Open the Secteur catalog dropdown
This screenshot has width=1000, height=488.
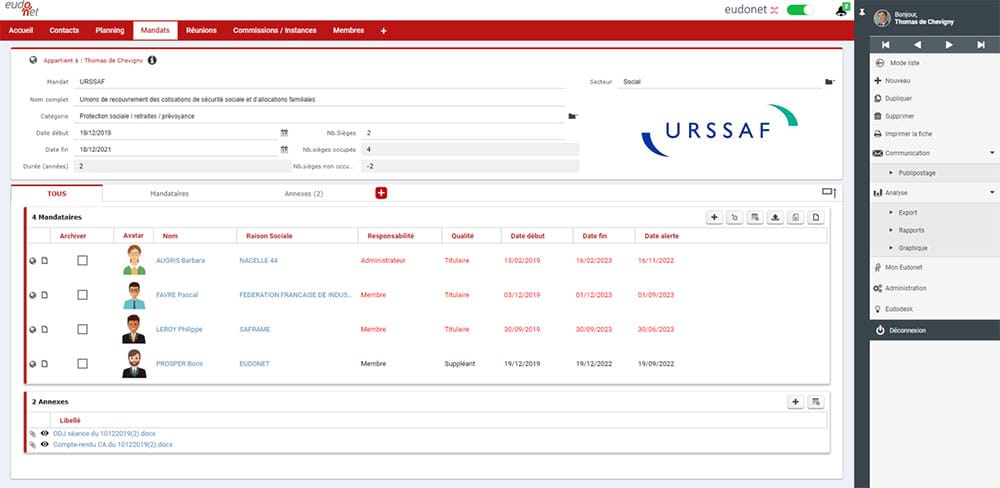tap(829, 82)
